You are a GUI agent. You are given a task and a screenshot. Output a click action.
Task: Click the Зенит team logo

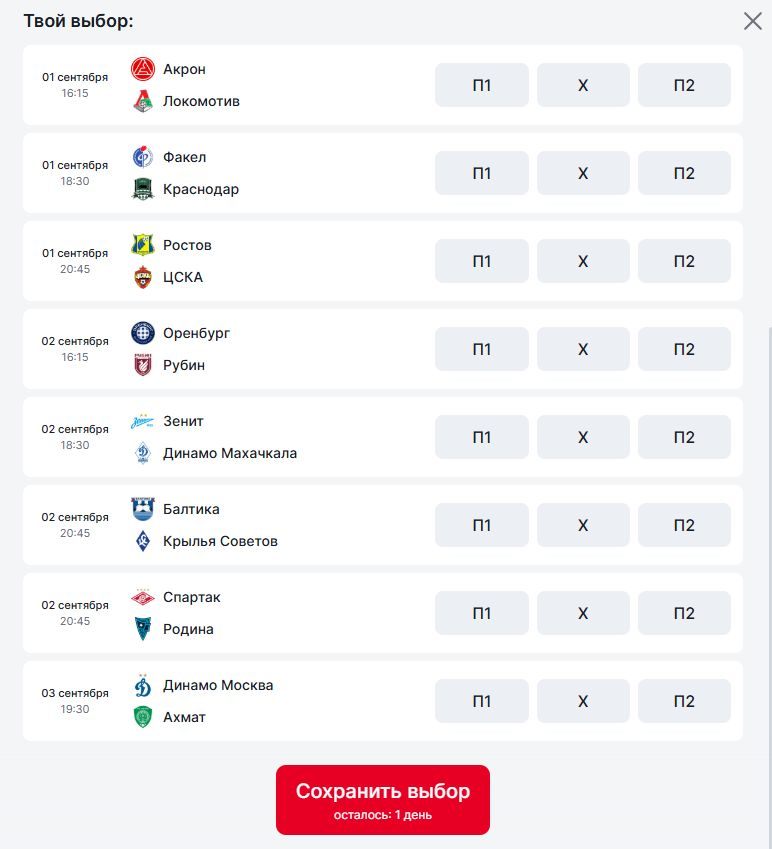coord(142,421)
